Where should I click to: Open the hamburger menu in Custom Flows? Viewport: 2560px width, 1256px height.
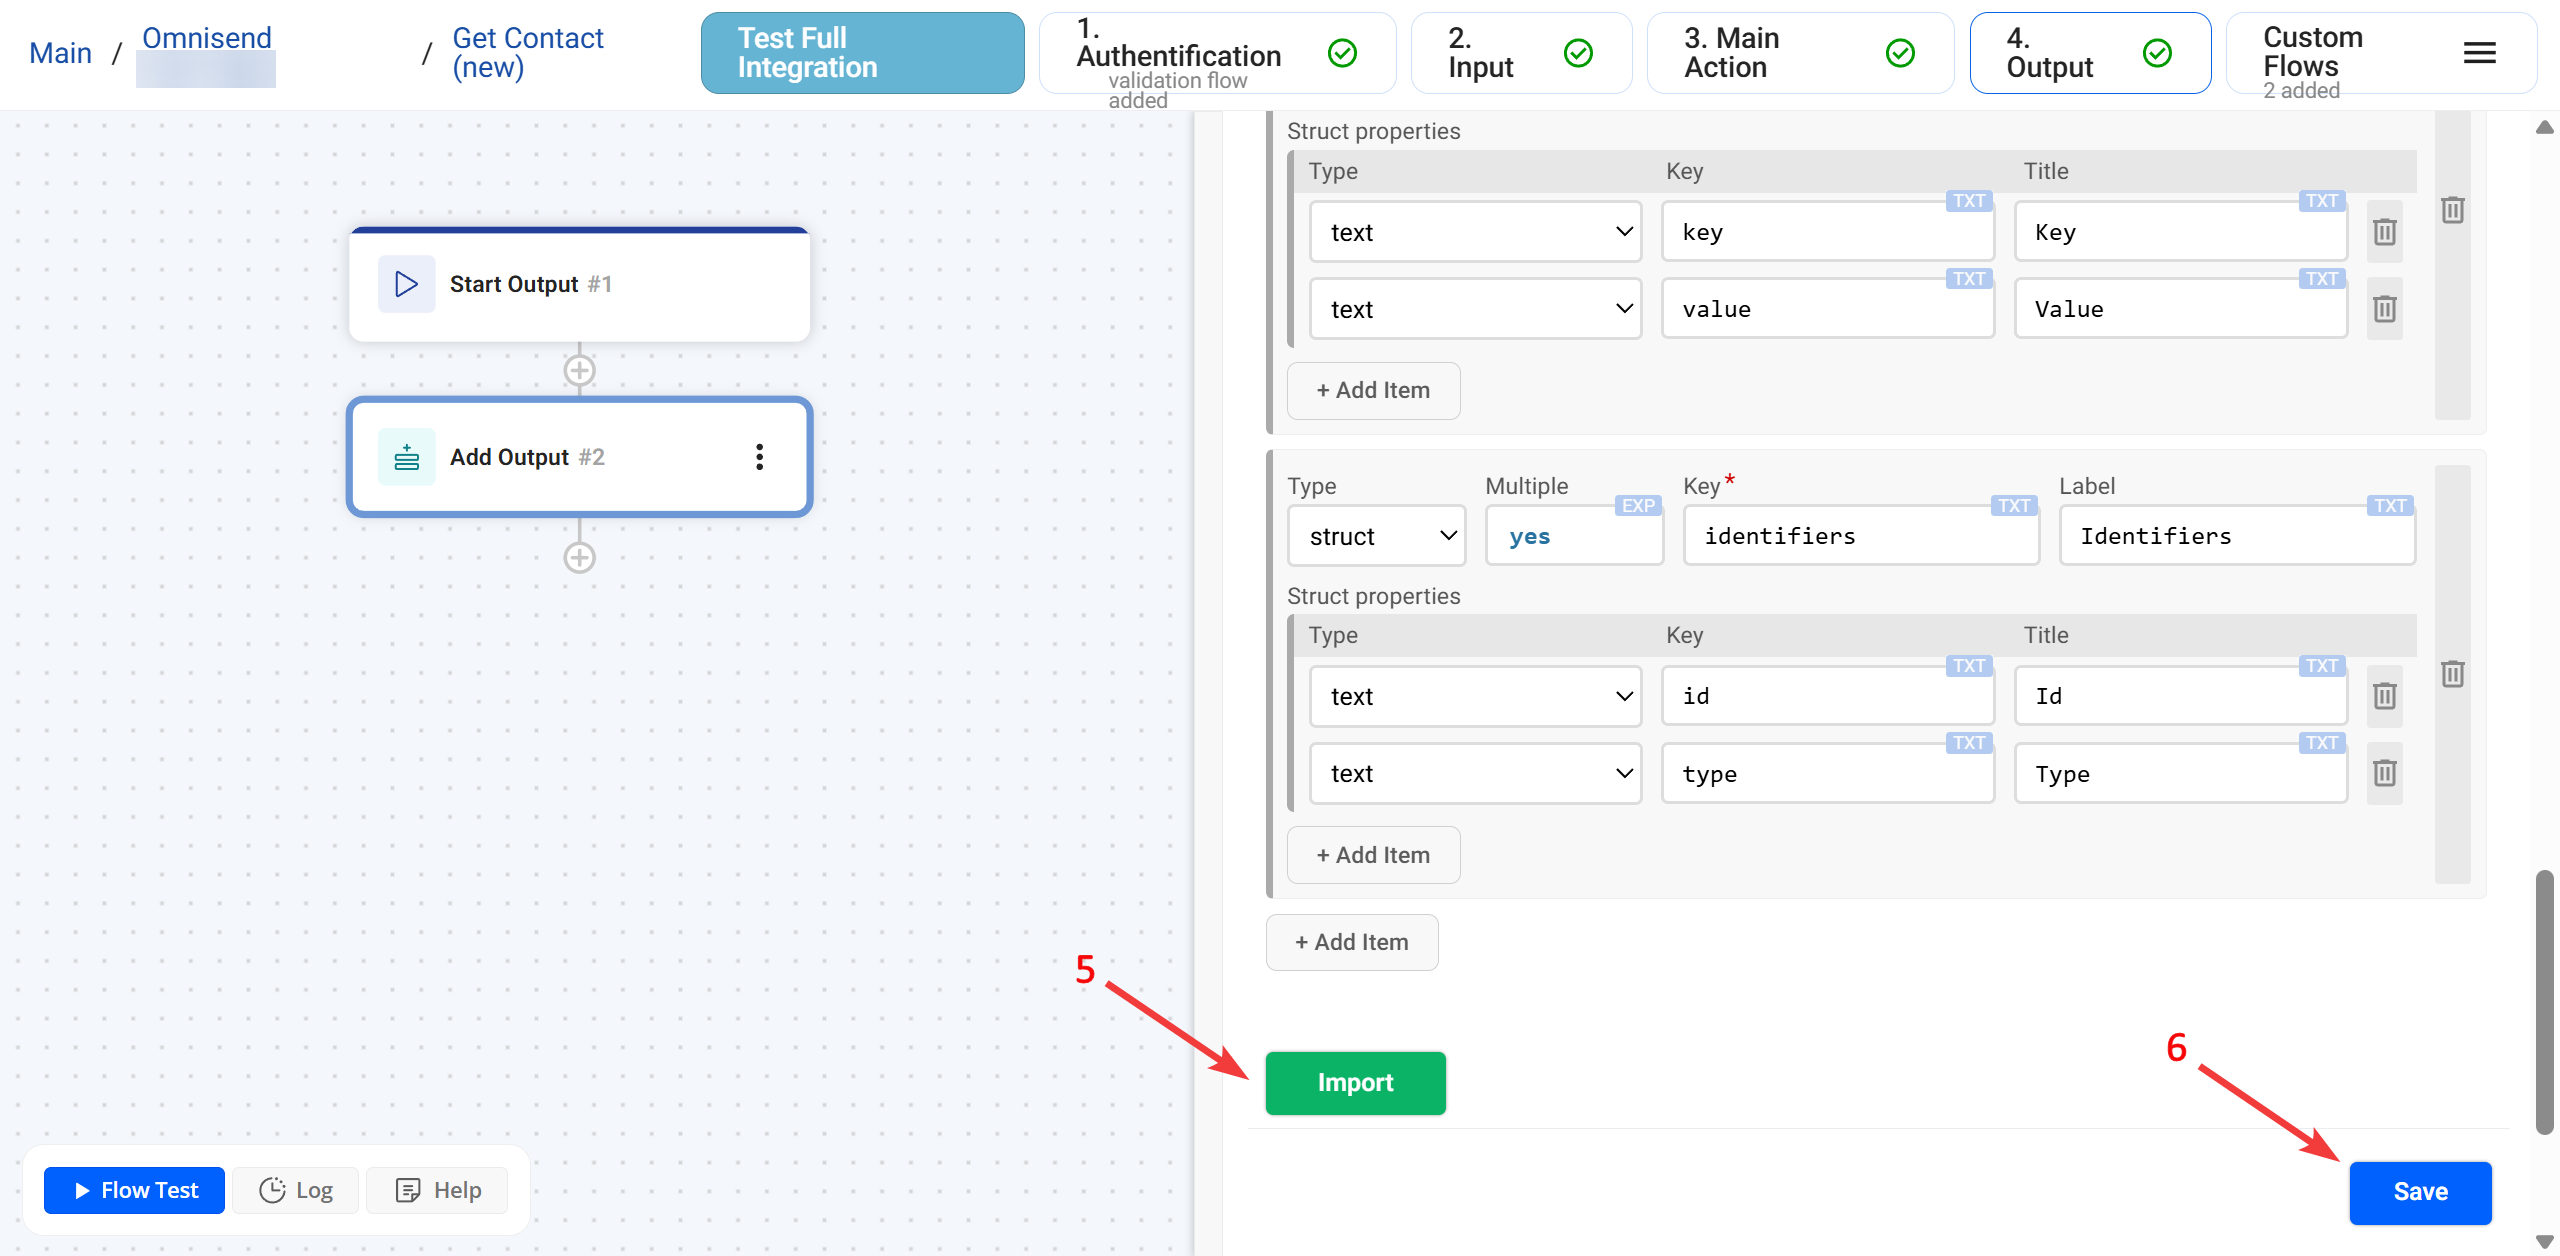pyautogui.click(x=2479, y=53)
